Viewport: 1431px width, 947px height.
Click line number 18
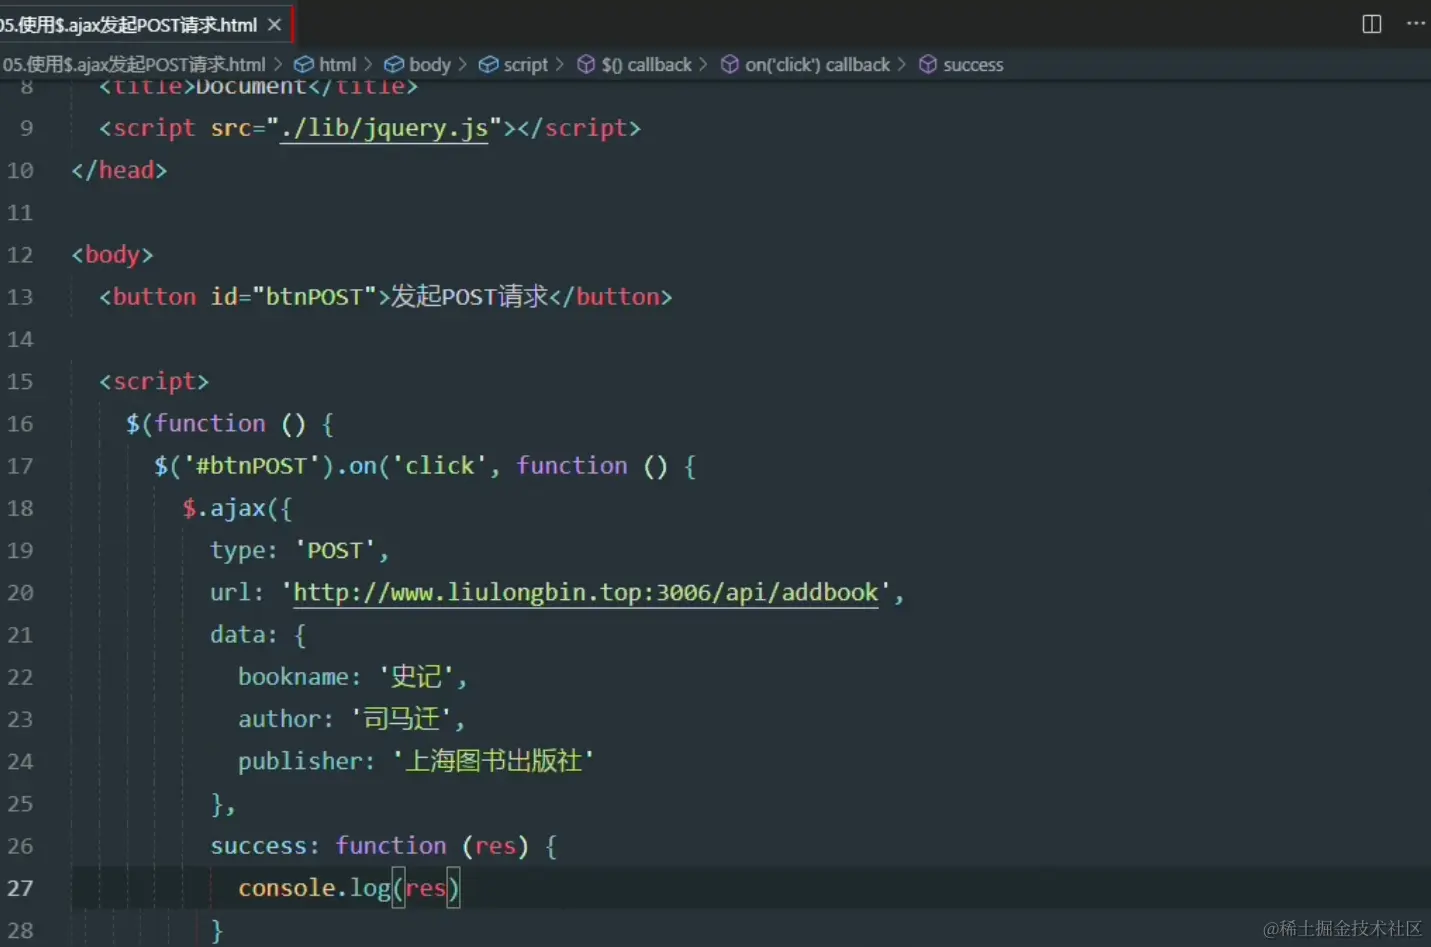pyautogui.click(x=20, y=508)
